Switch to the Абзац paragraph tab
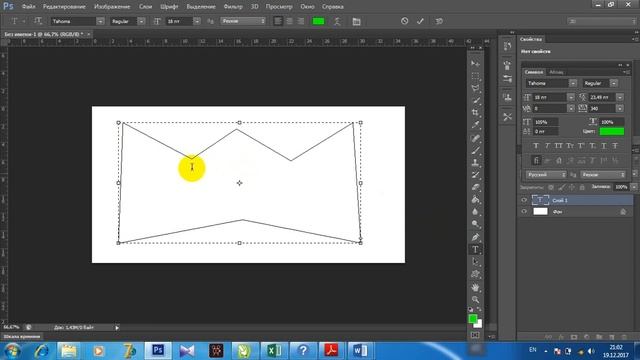This screenshot has width=640, height=360. tap(556, 72)
